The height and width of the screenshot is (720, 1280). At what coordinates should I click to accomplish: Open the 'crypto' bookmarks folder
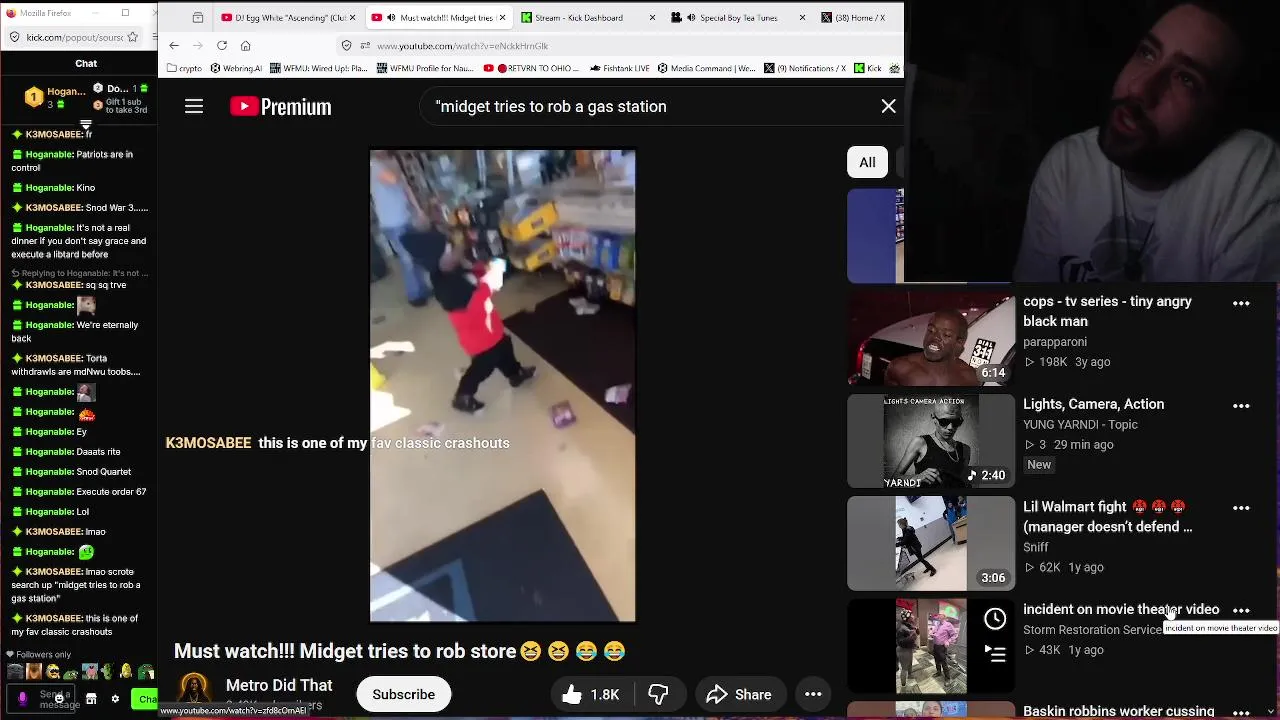tap(184, 68)
